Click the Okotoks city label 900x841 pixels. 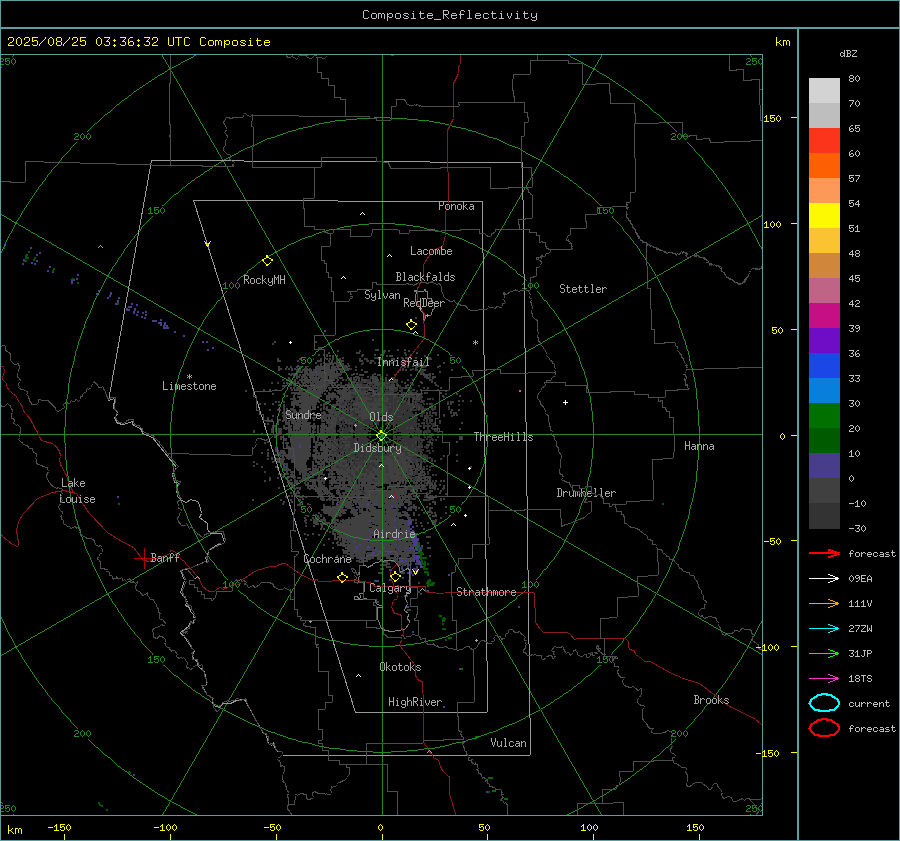[400, 667]
